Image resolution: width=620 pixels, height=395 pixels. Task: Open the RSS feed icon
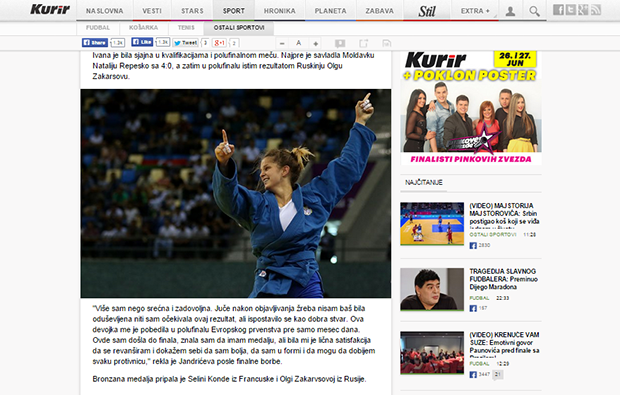595,10
